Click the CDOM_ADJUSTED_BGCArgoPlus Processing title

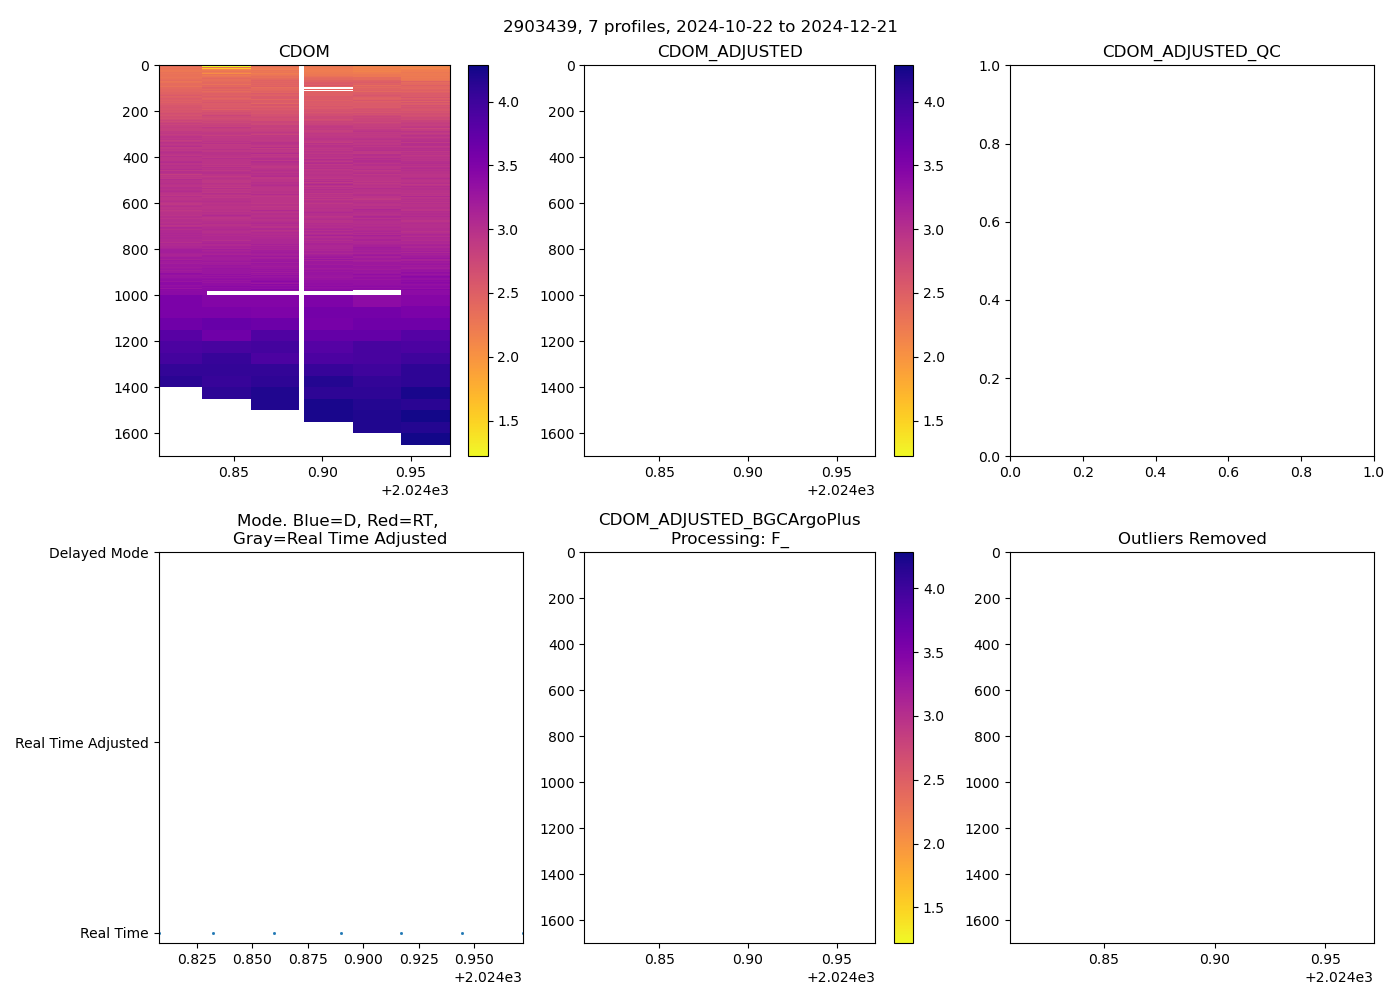[729, 529]
